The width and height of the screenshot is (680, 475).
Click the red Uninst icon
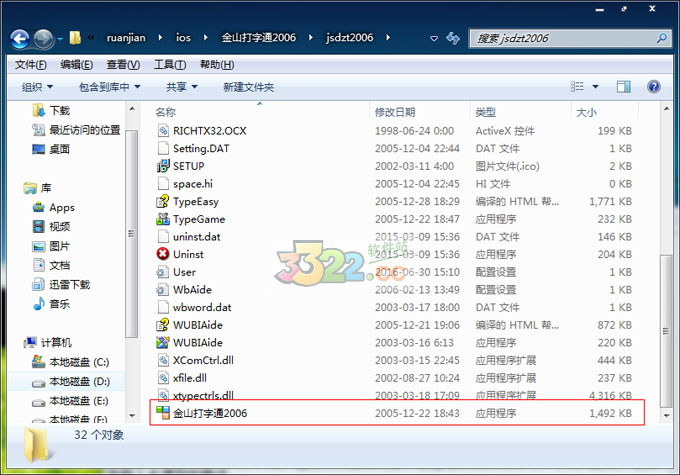point(163,254)
